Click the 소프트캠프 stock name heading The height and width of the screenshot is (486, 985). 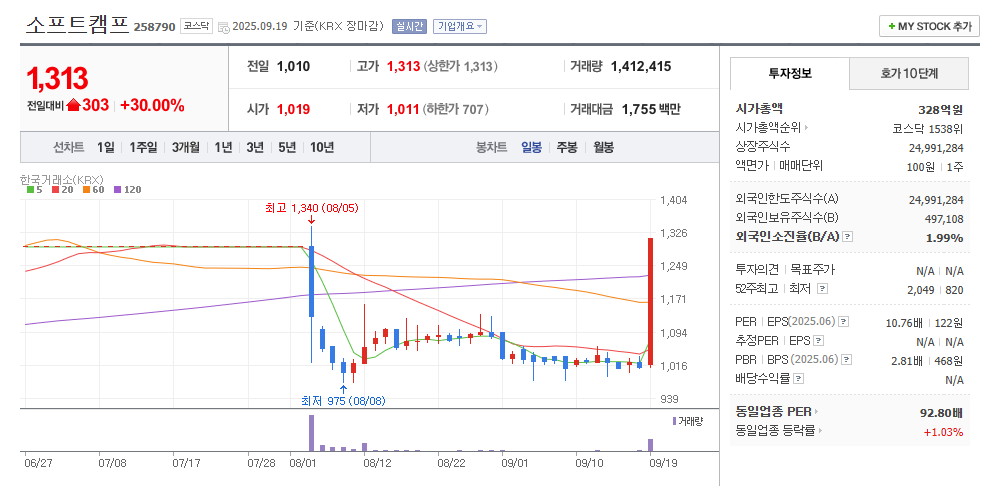77,24
